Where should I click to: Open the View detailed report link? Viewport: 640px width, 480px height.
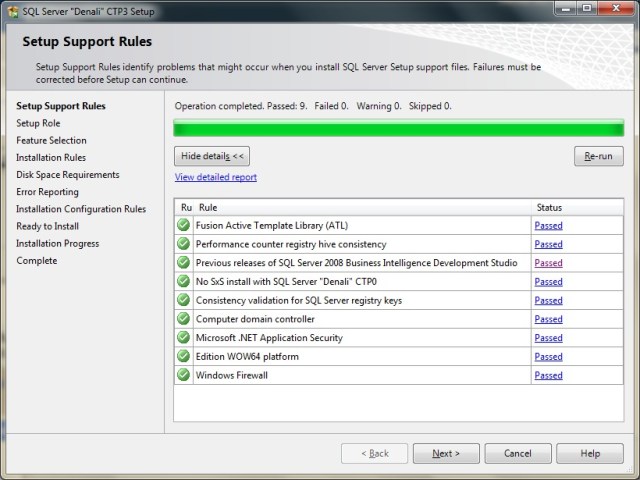215,177
